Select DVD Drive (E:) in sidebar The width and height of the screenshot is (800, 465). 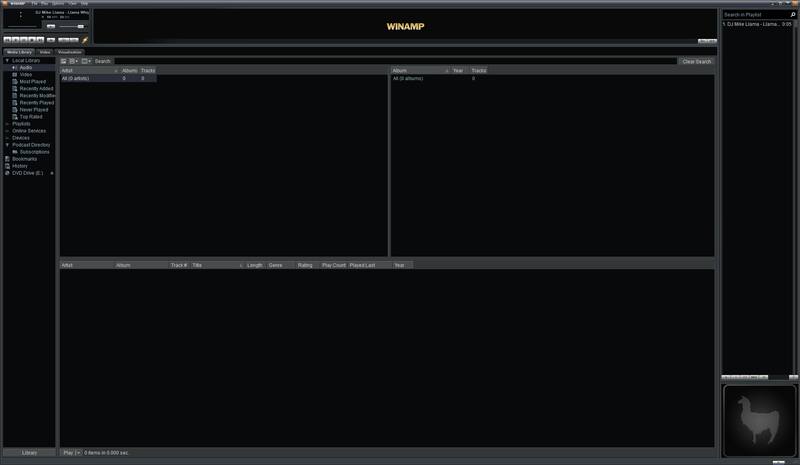(x=28, y=173)
